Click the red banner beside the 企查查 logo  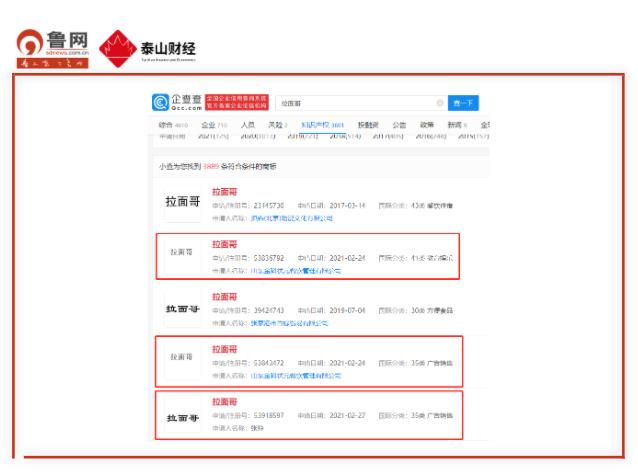click(x=236, y=102)
